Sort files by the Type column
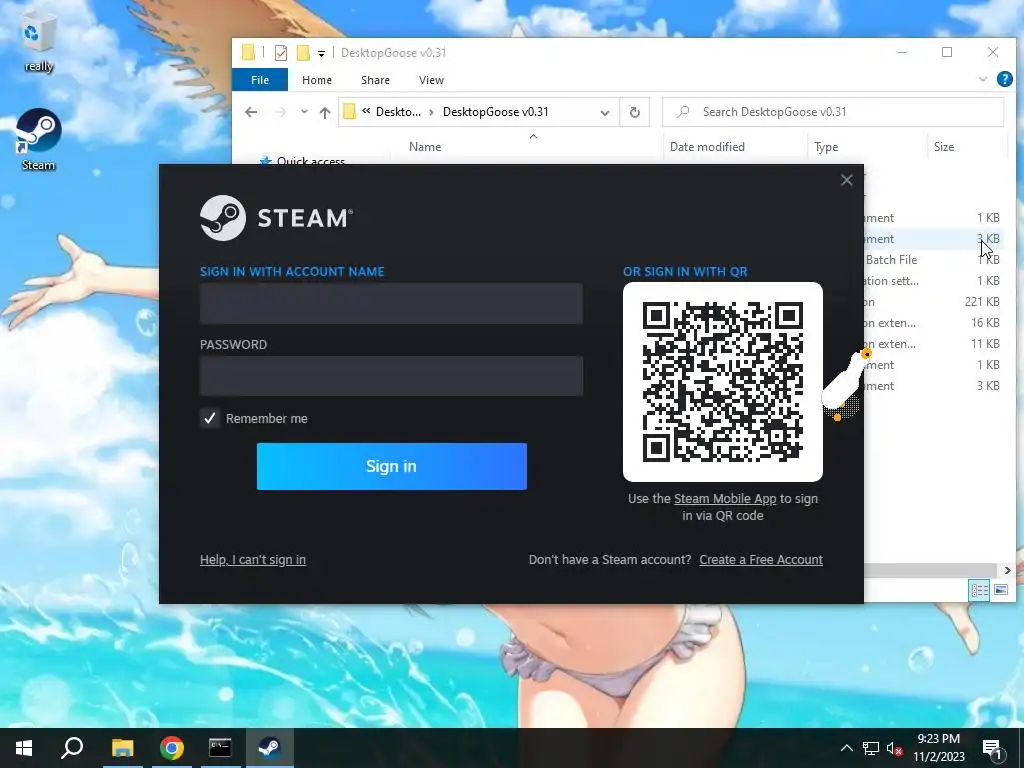 [x=826, y=147]
